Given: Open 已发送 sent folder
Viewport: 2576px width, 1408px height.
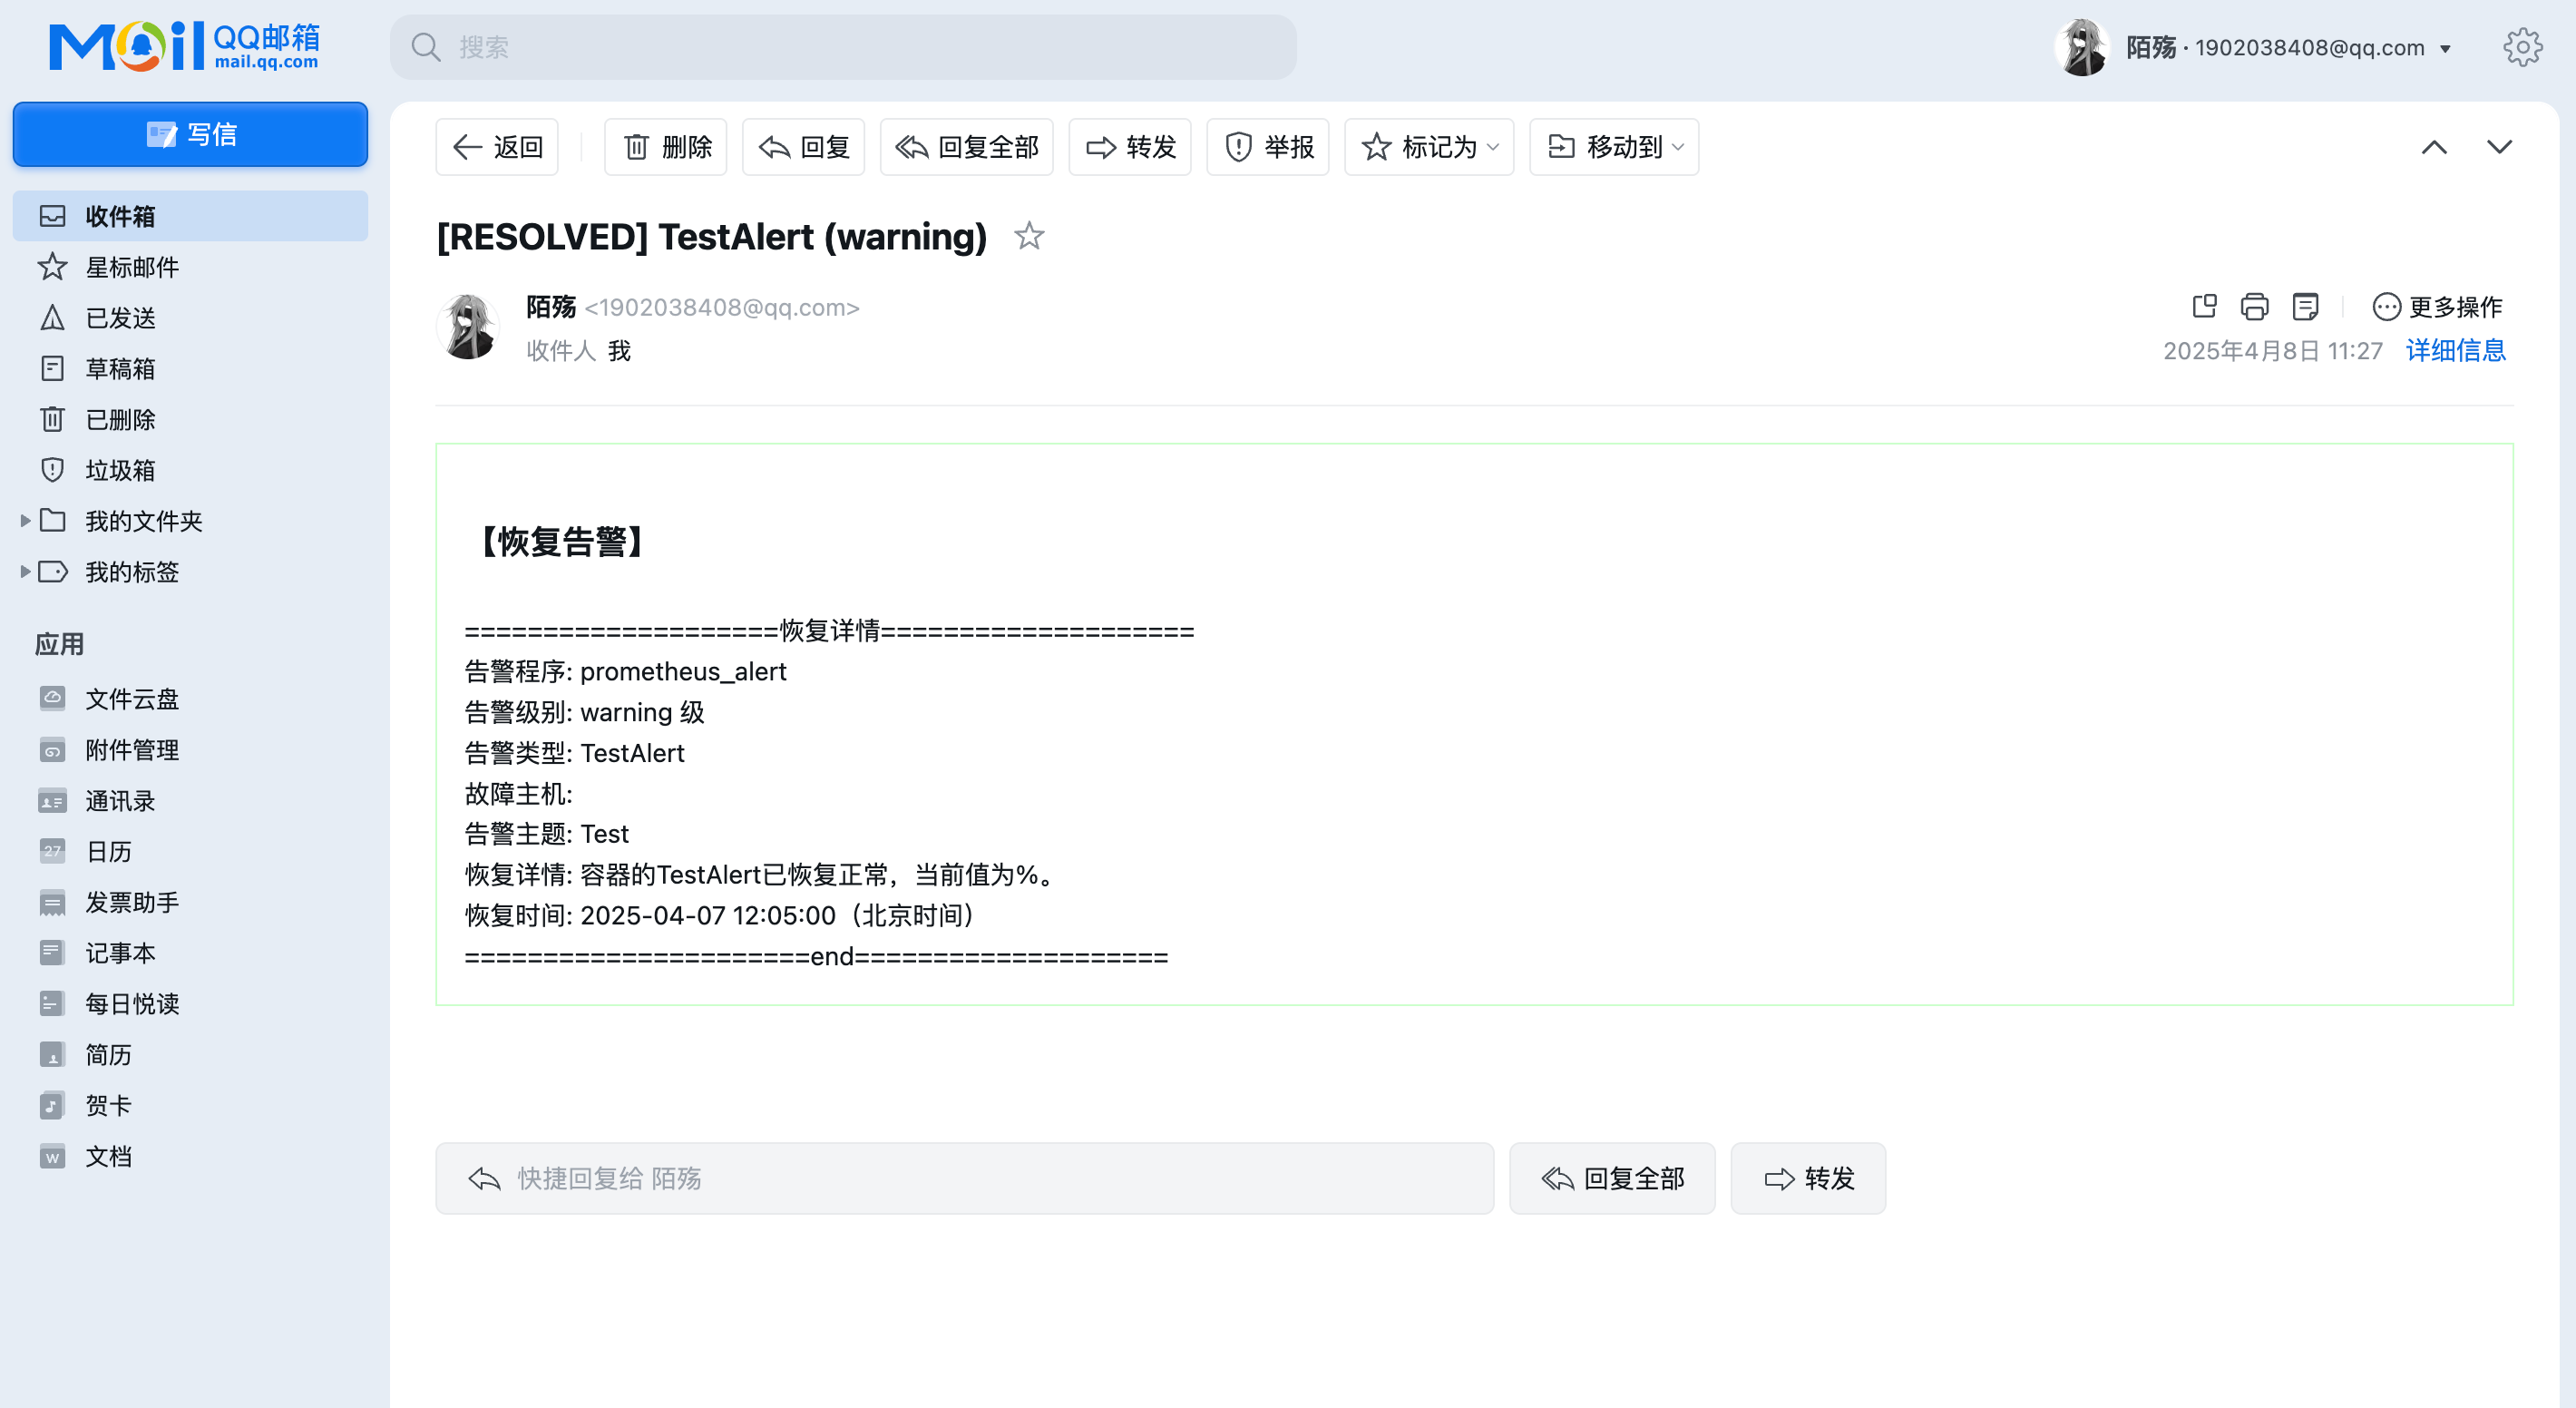Looking at the screenshot, I should coord(190,318).
